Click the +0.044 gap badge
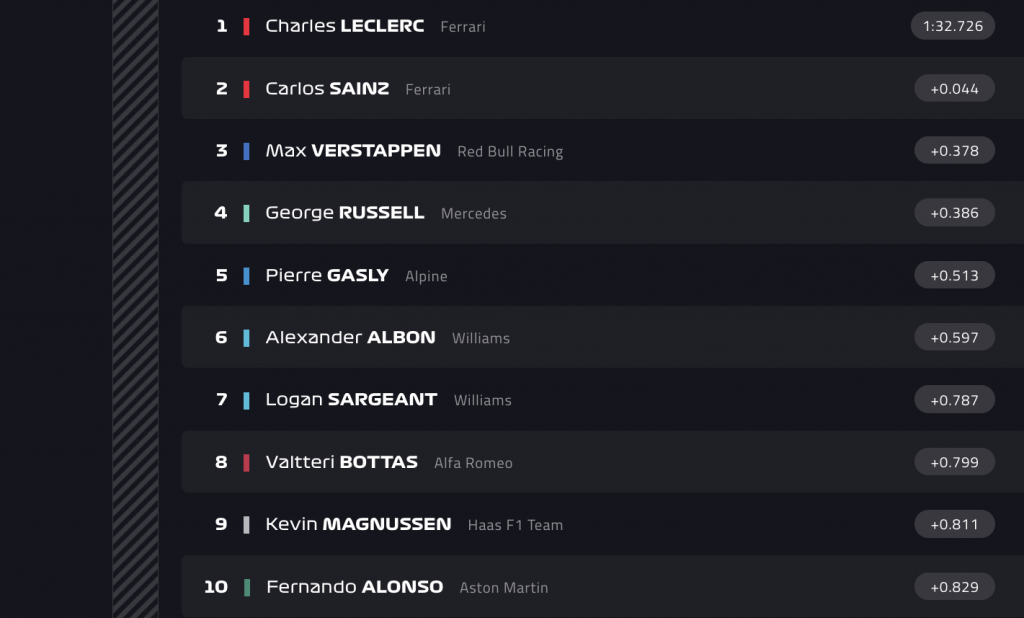 point(954,88)
